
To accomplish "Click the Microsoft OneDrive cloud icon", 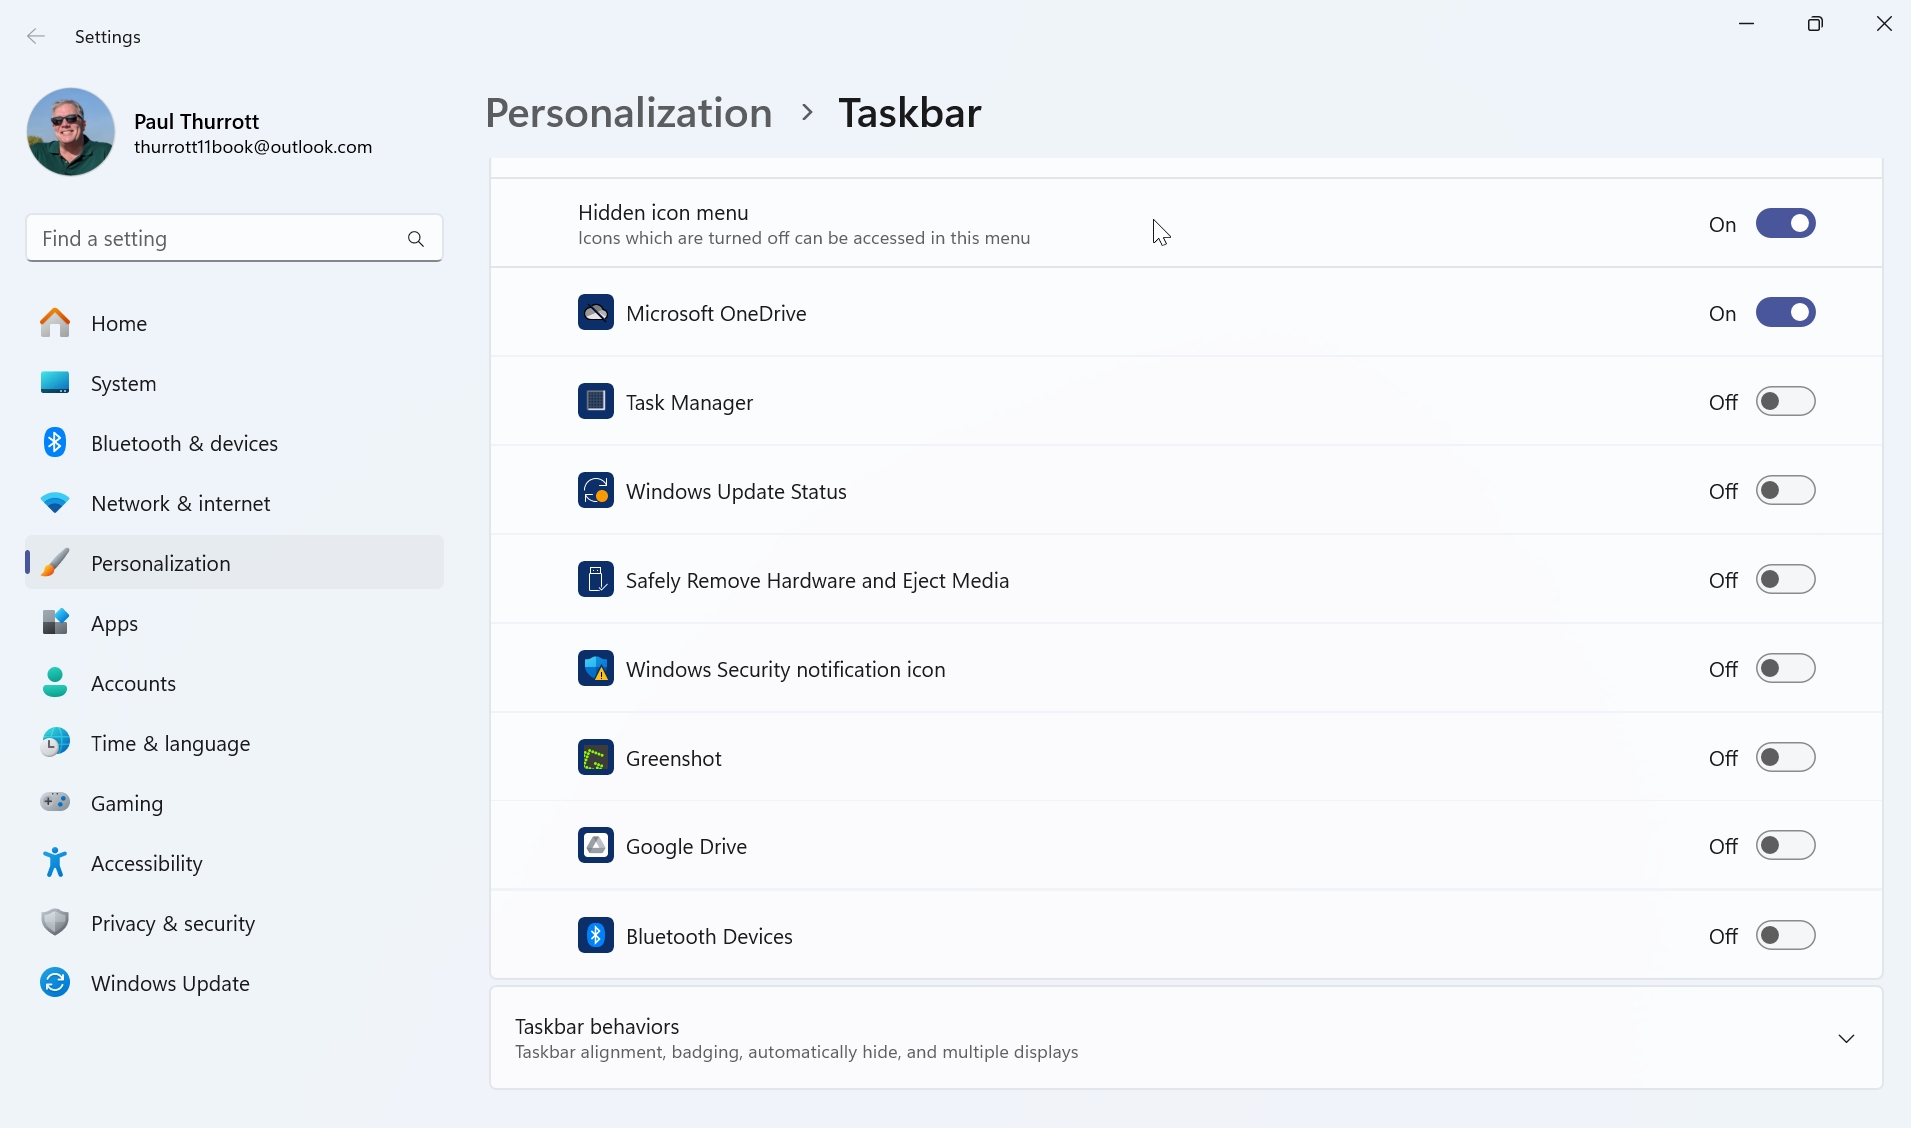I will pos(595,313).
